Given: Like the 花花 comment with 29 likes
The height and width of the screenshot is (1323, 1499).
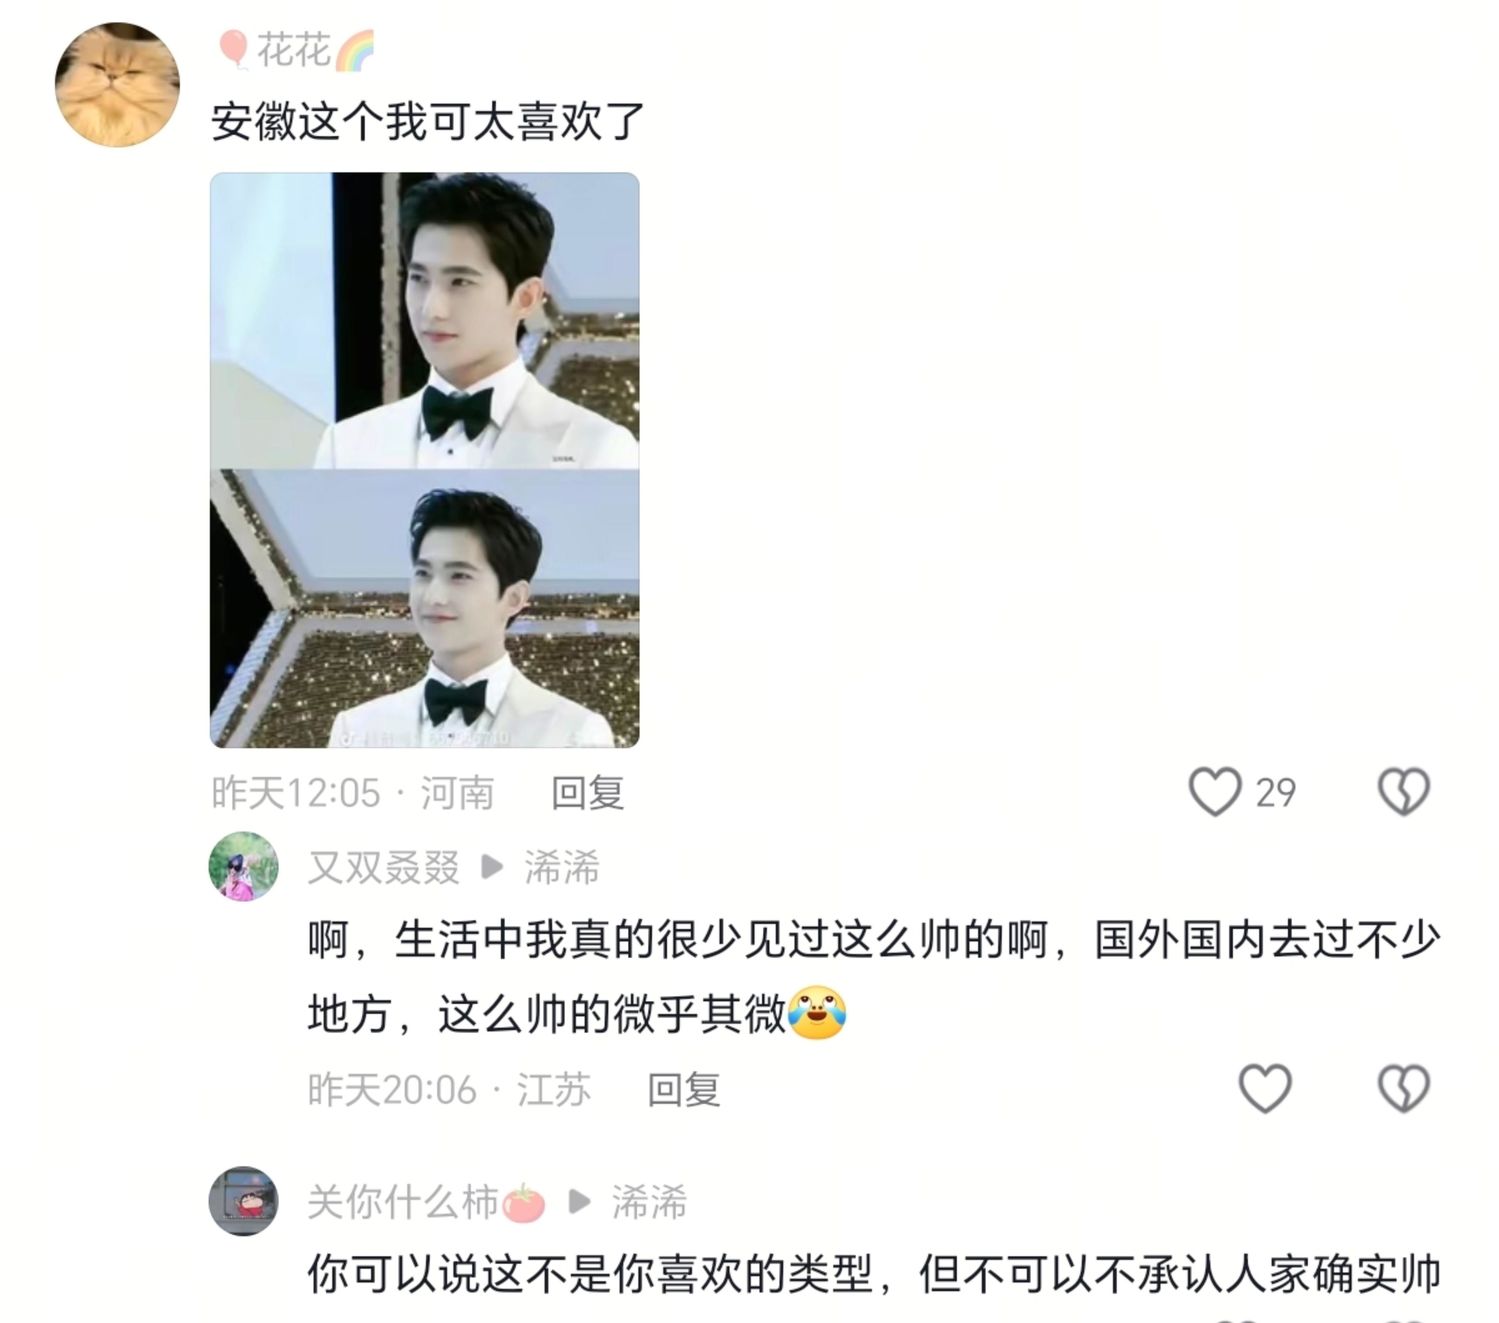Looking at the screenshot, I should [x=1215, y=792].
